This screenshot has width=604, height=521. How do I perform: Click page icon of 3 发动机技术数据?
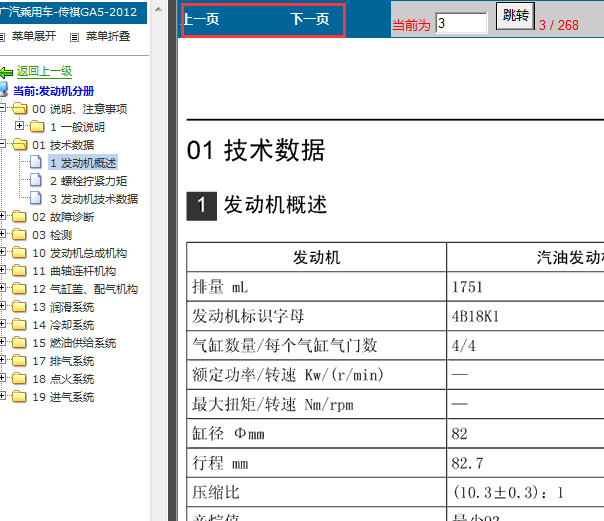click(x=36, y=198)
